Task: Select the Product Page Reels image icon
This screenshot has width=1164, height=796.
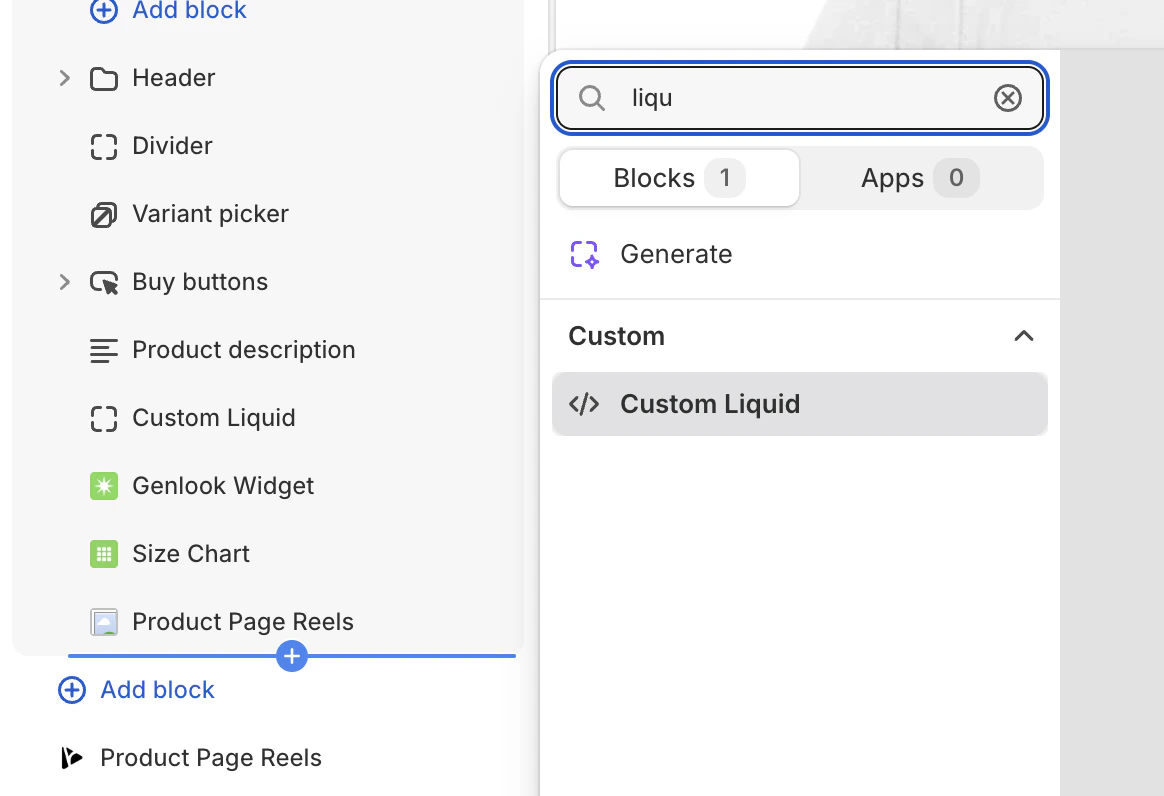Action: (104, 622)
